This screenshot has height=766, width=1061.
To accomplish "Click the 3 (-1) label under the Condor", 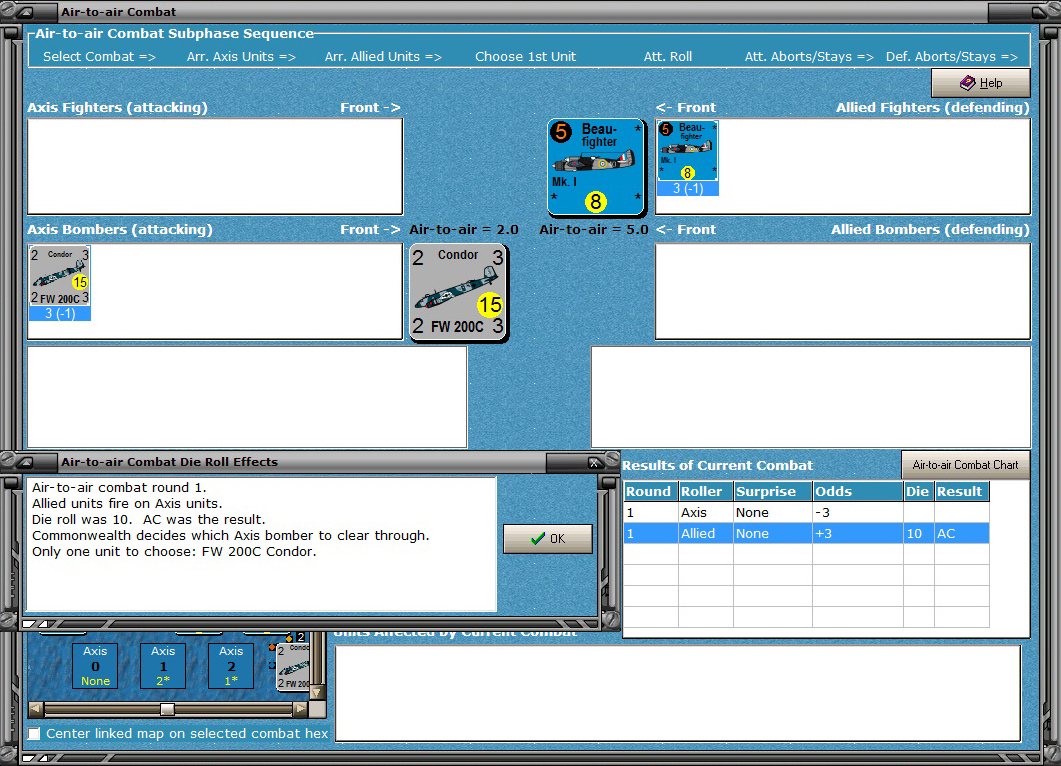I will tap(60, 313).
